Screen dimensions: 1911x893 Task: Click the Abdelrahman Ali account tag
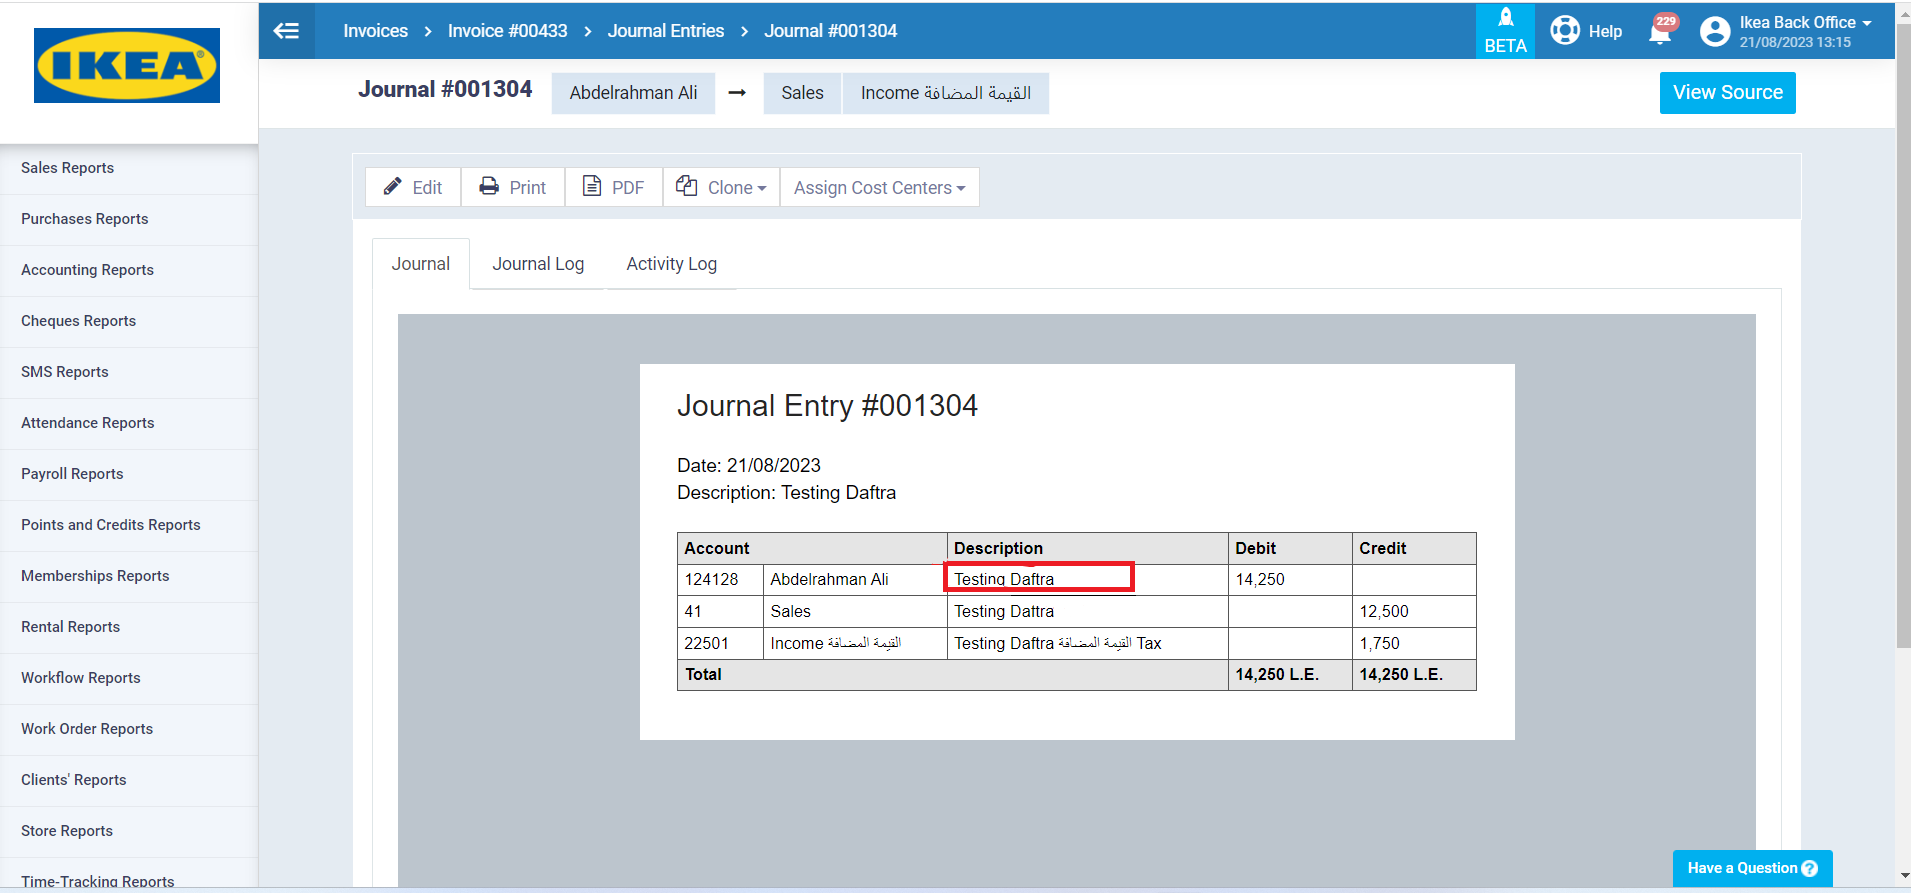633,93
